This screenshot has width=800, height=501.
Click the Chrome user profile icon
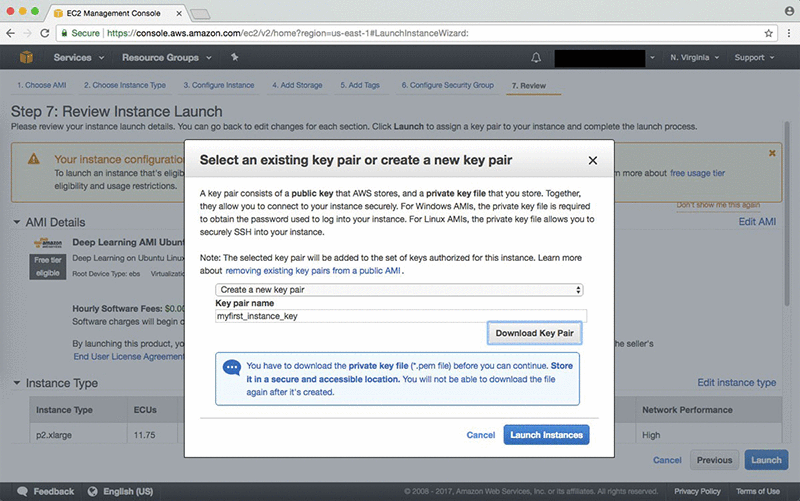click(789, 11)
